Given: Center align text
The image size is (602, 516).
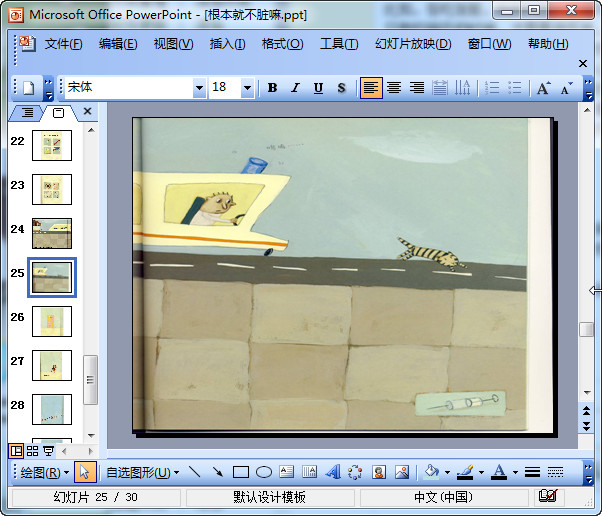Looking at the screenshot, I should pos(394,88).
